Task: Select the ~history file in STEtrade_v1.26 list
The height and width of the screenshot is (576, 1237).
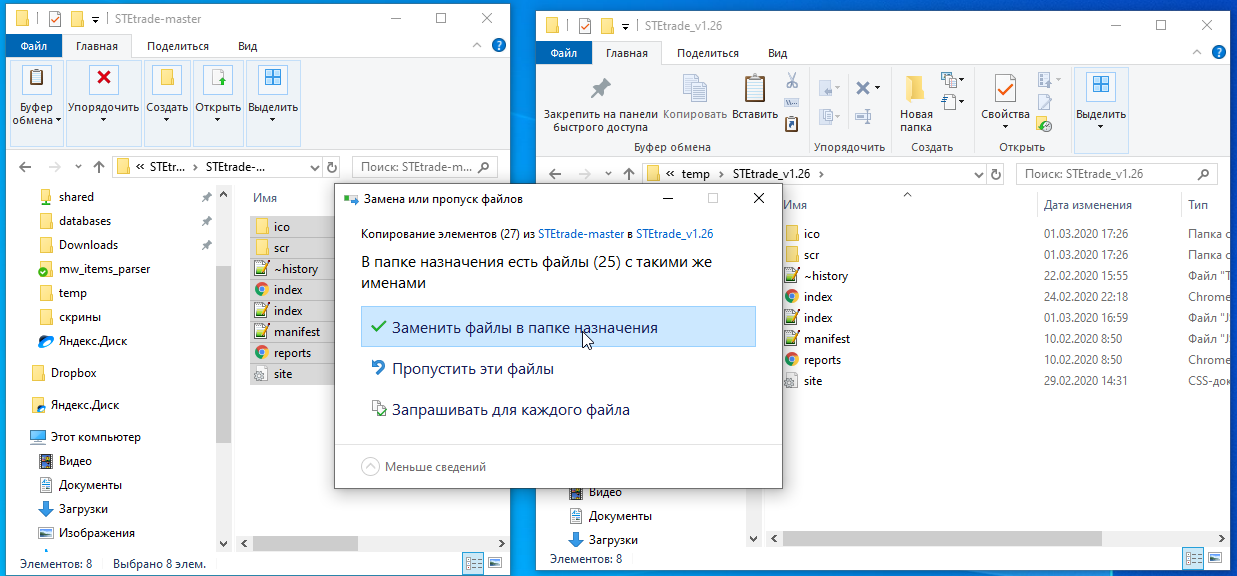Action: 826,276
